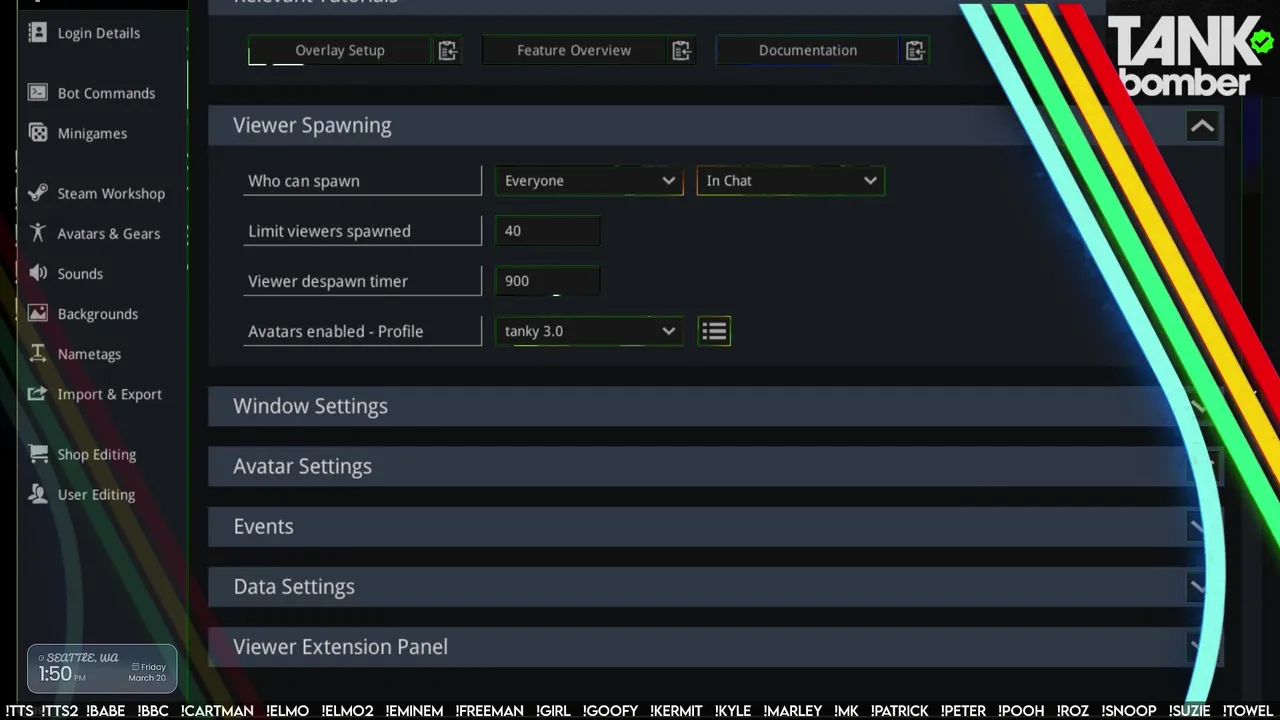This screenshot has height=720, width=1280.
Task: Click the Limit viewers spawned field showing 40
Action: pyautogui.click(x=548, y=230)
